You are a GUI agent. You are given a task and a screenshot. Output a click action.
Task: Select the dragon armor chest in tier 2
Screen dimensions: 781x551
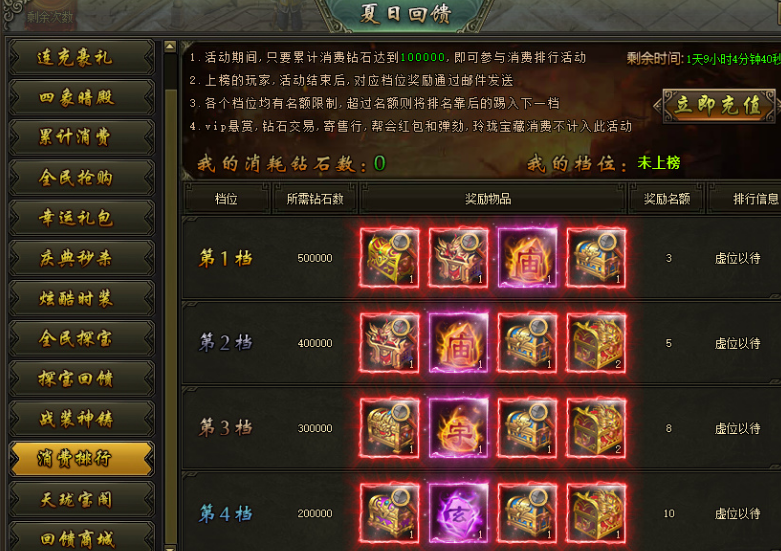[389, 343]
